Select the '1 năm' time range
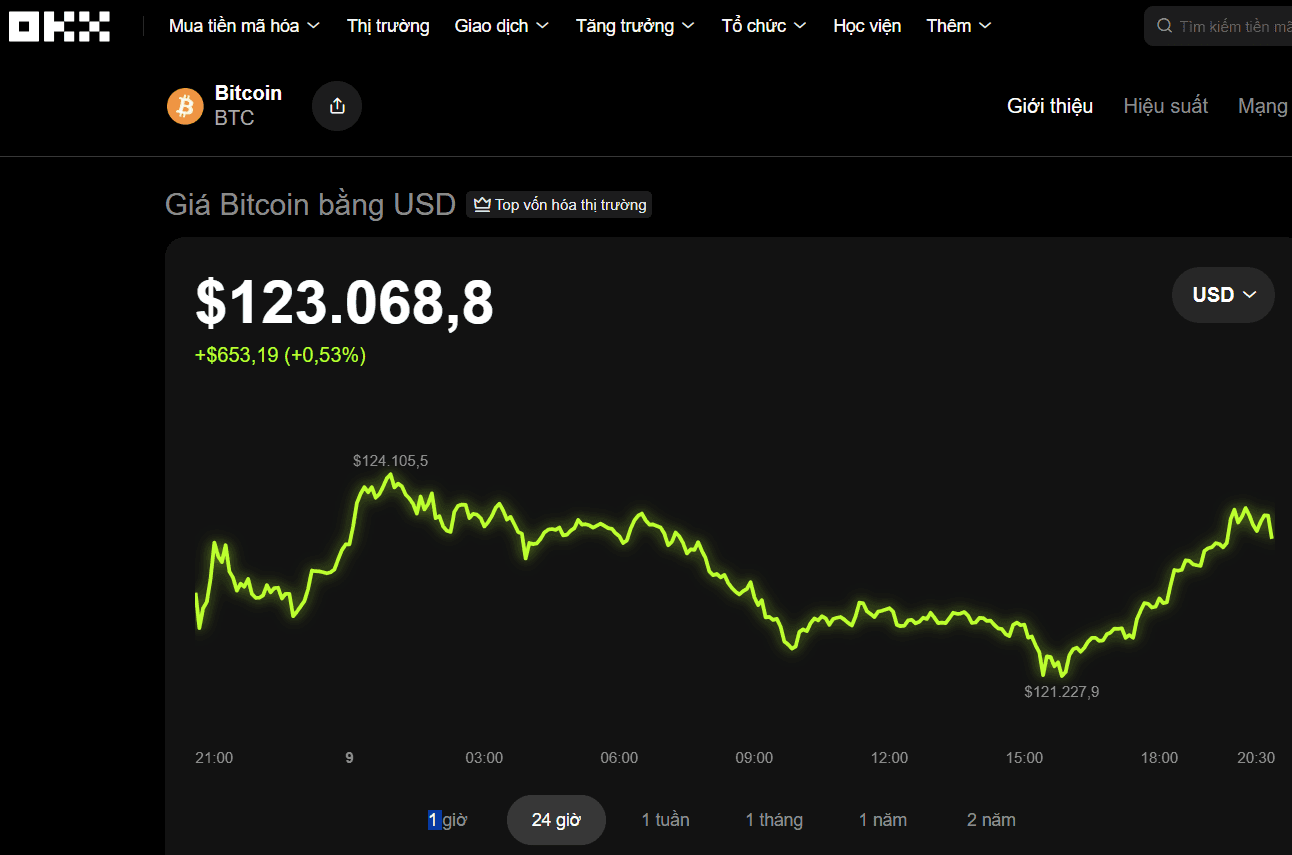This screenshot has width=1292, height=855. (x=883, y=819)
